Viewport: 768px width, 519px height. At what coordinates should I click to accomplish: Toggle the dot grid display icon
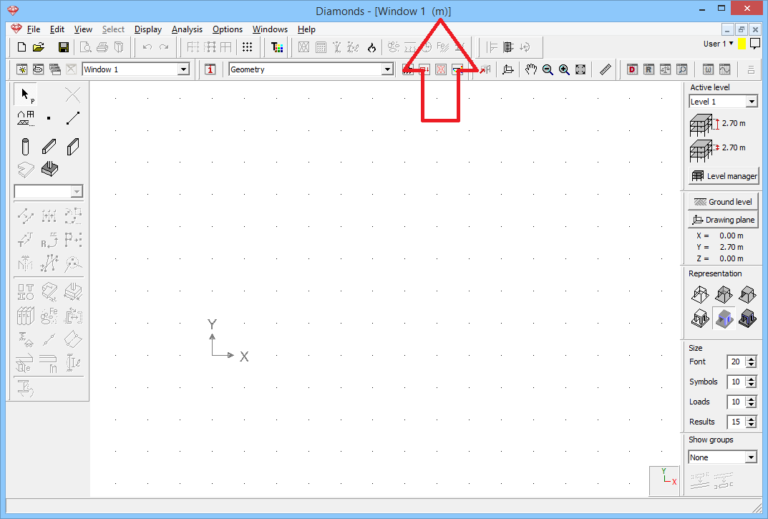coord(247,47)
